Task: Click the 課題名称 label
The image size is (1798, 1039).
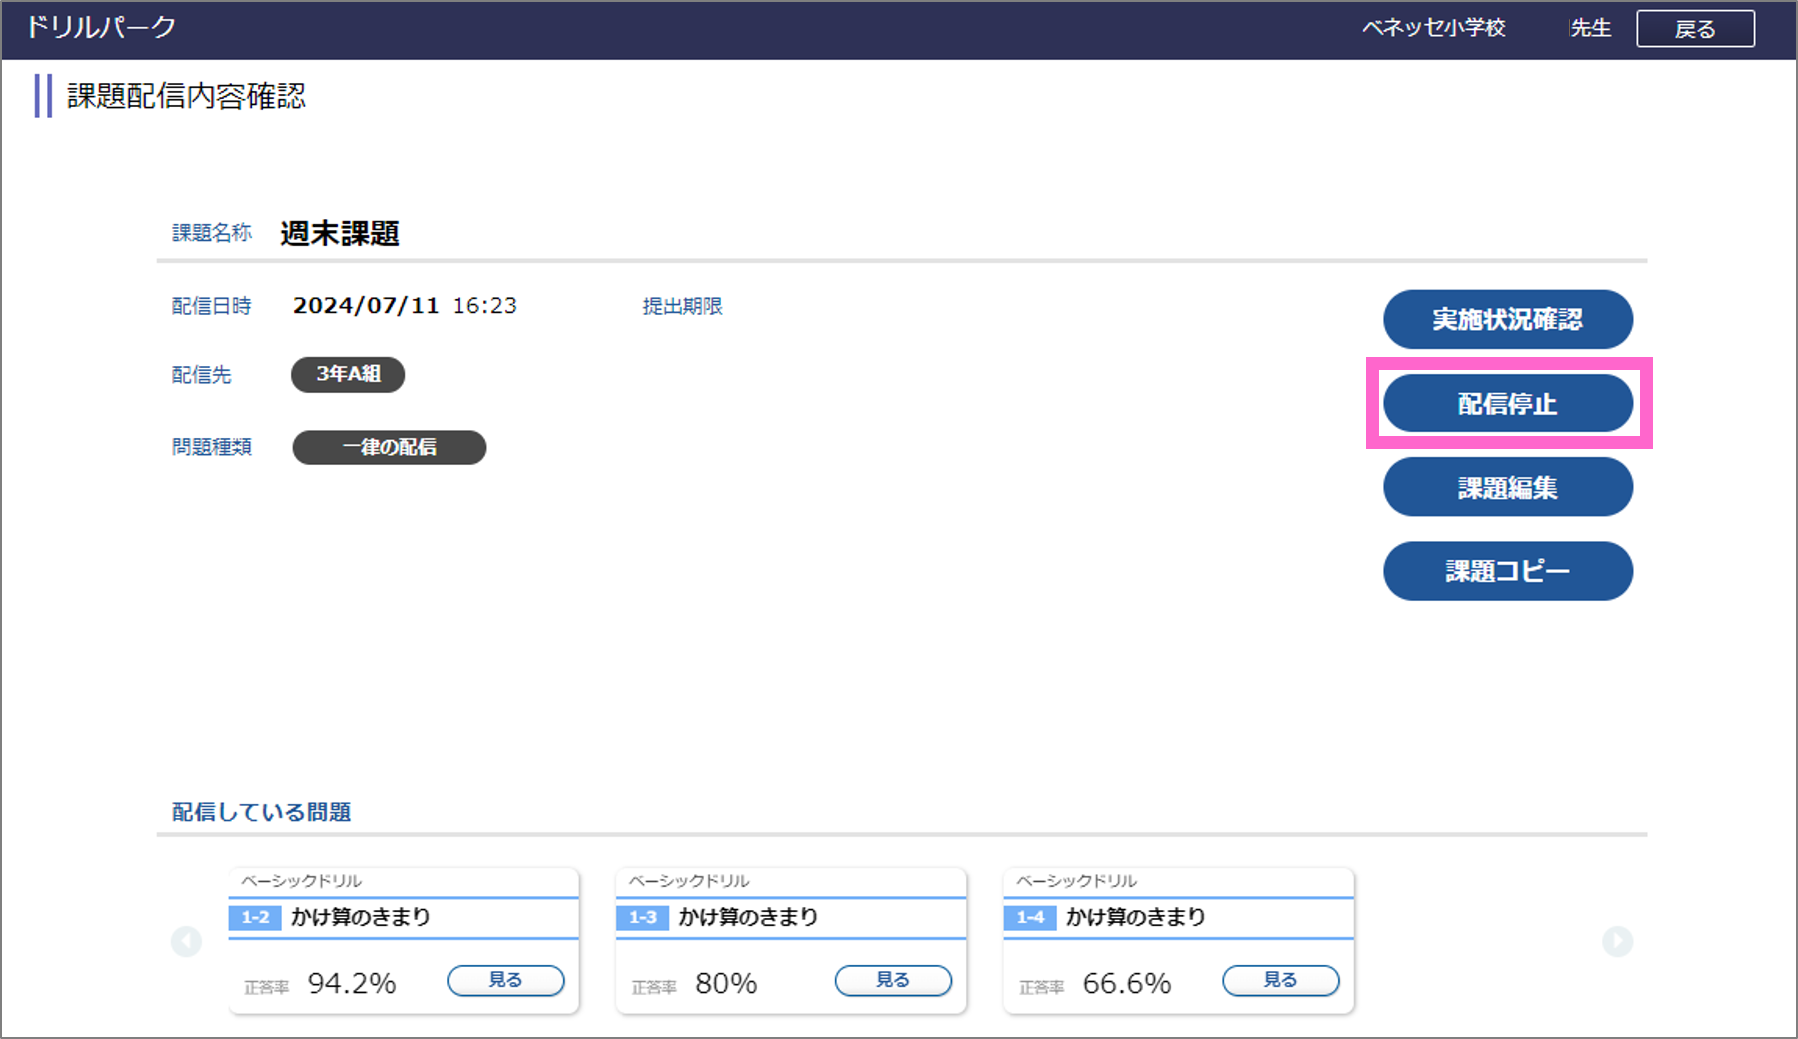Action: point(211,233)
